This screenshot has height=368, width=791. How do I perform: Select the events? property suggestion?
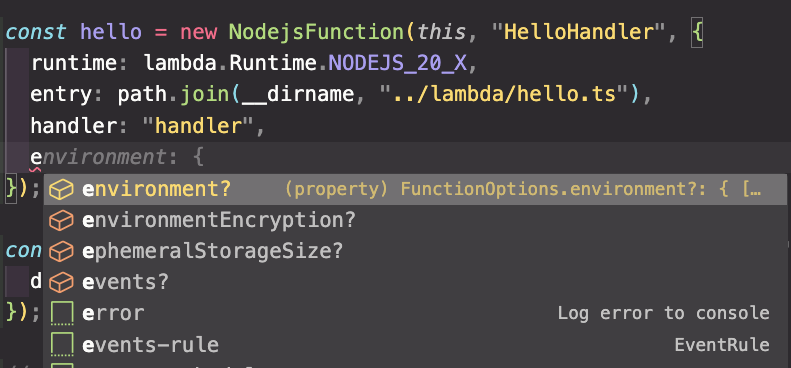tap(415, 282)
